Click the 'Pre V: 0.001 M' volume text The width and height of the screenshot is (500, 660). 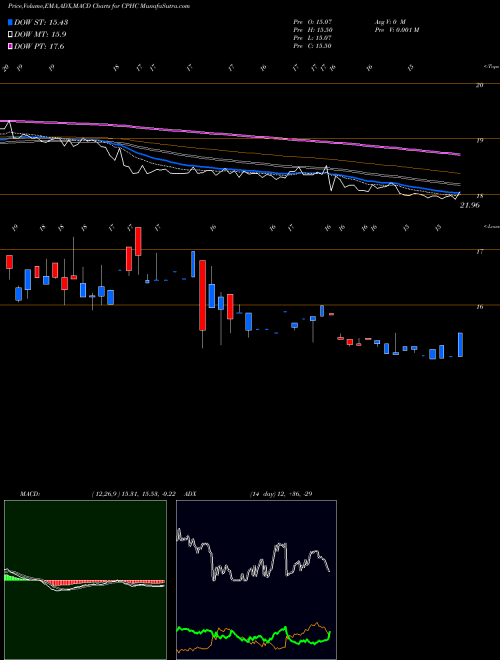[x=396, y=30]
